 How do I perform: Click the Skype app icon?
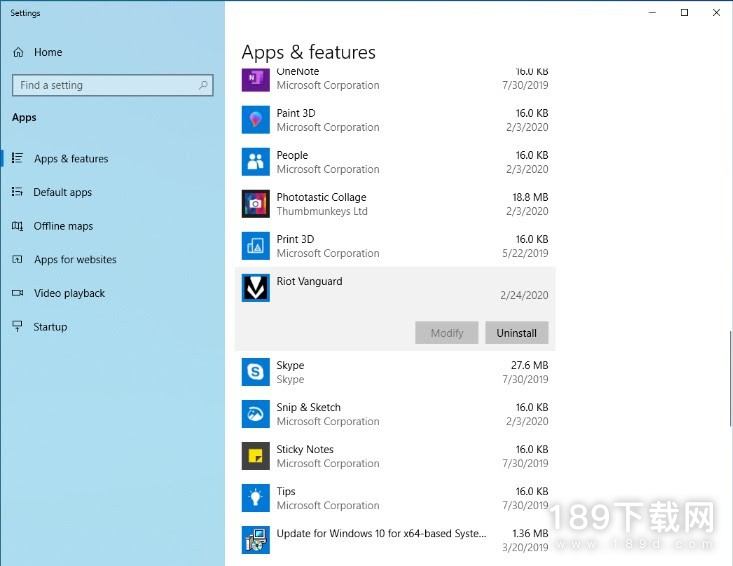tap(256, 372)
